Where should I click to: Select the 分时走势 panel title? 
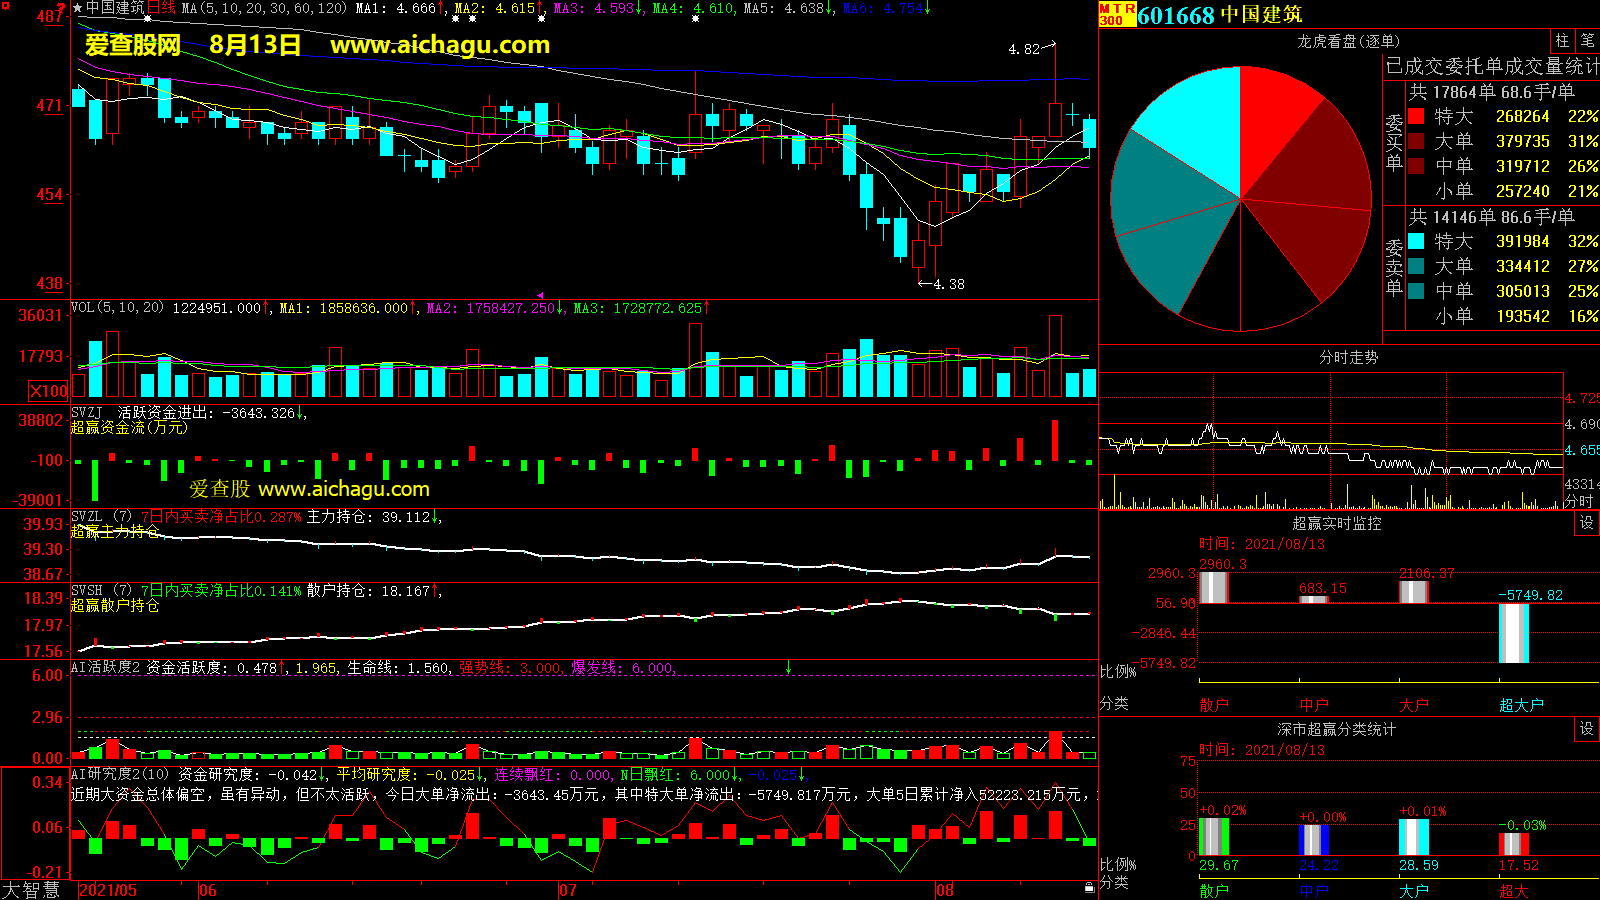coord(1348,357)
